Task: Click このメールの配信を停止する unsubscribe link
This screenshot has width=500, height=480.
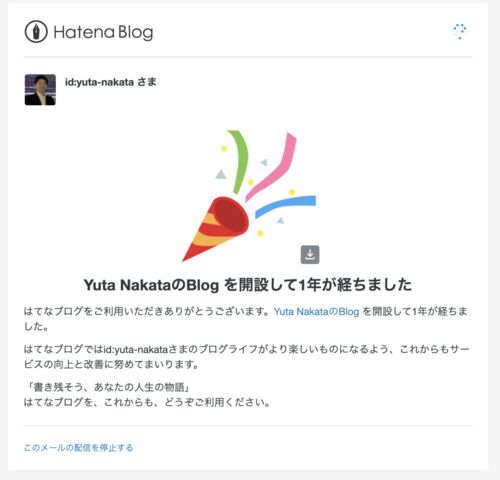Action: 78,447
